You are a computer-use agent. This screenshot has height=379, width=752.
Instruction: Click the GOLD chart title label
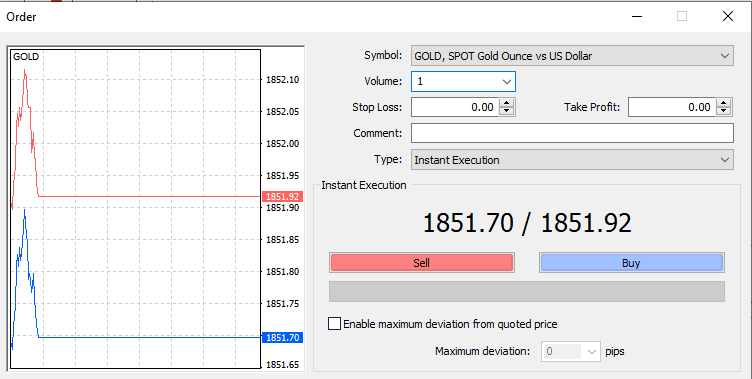[x=26, y=57]
